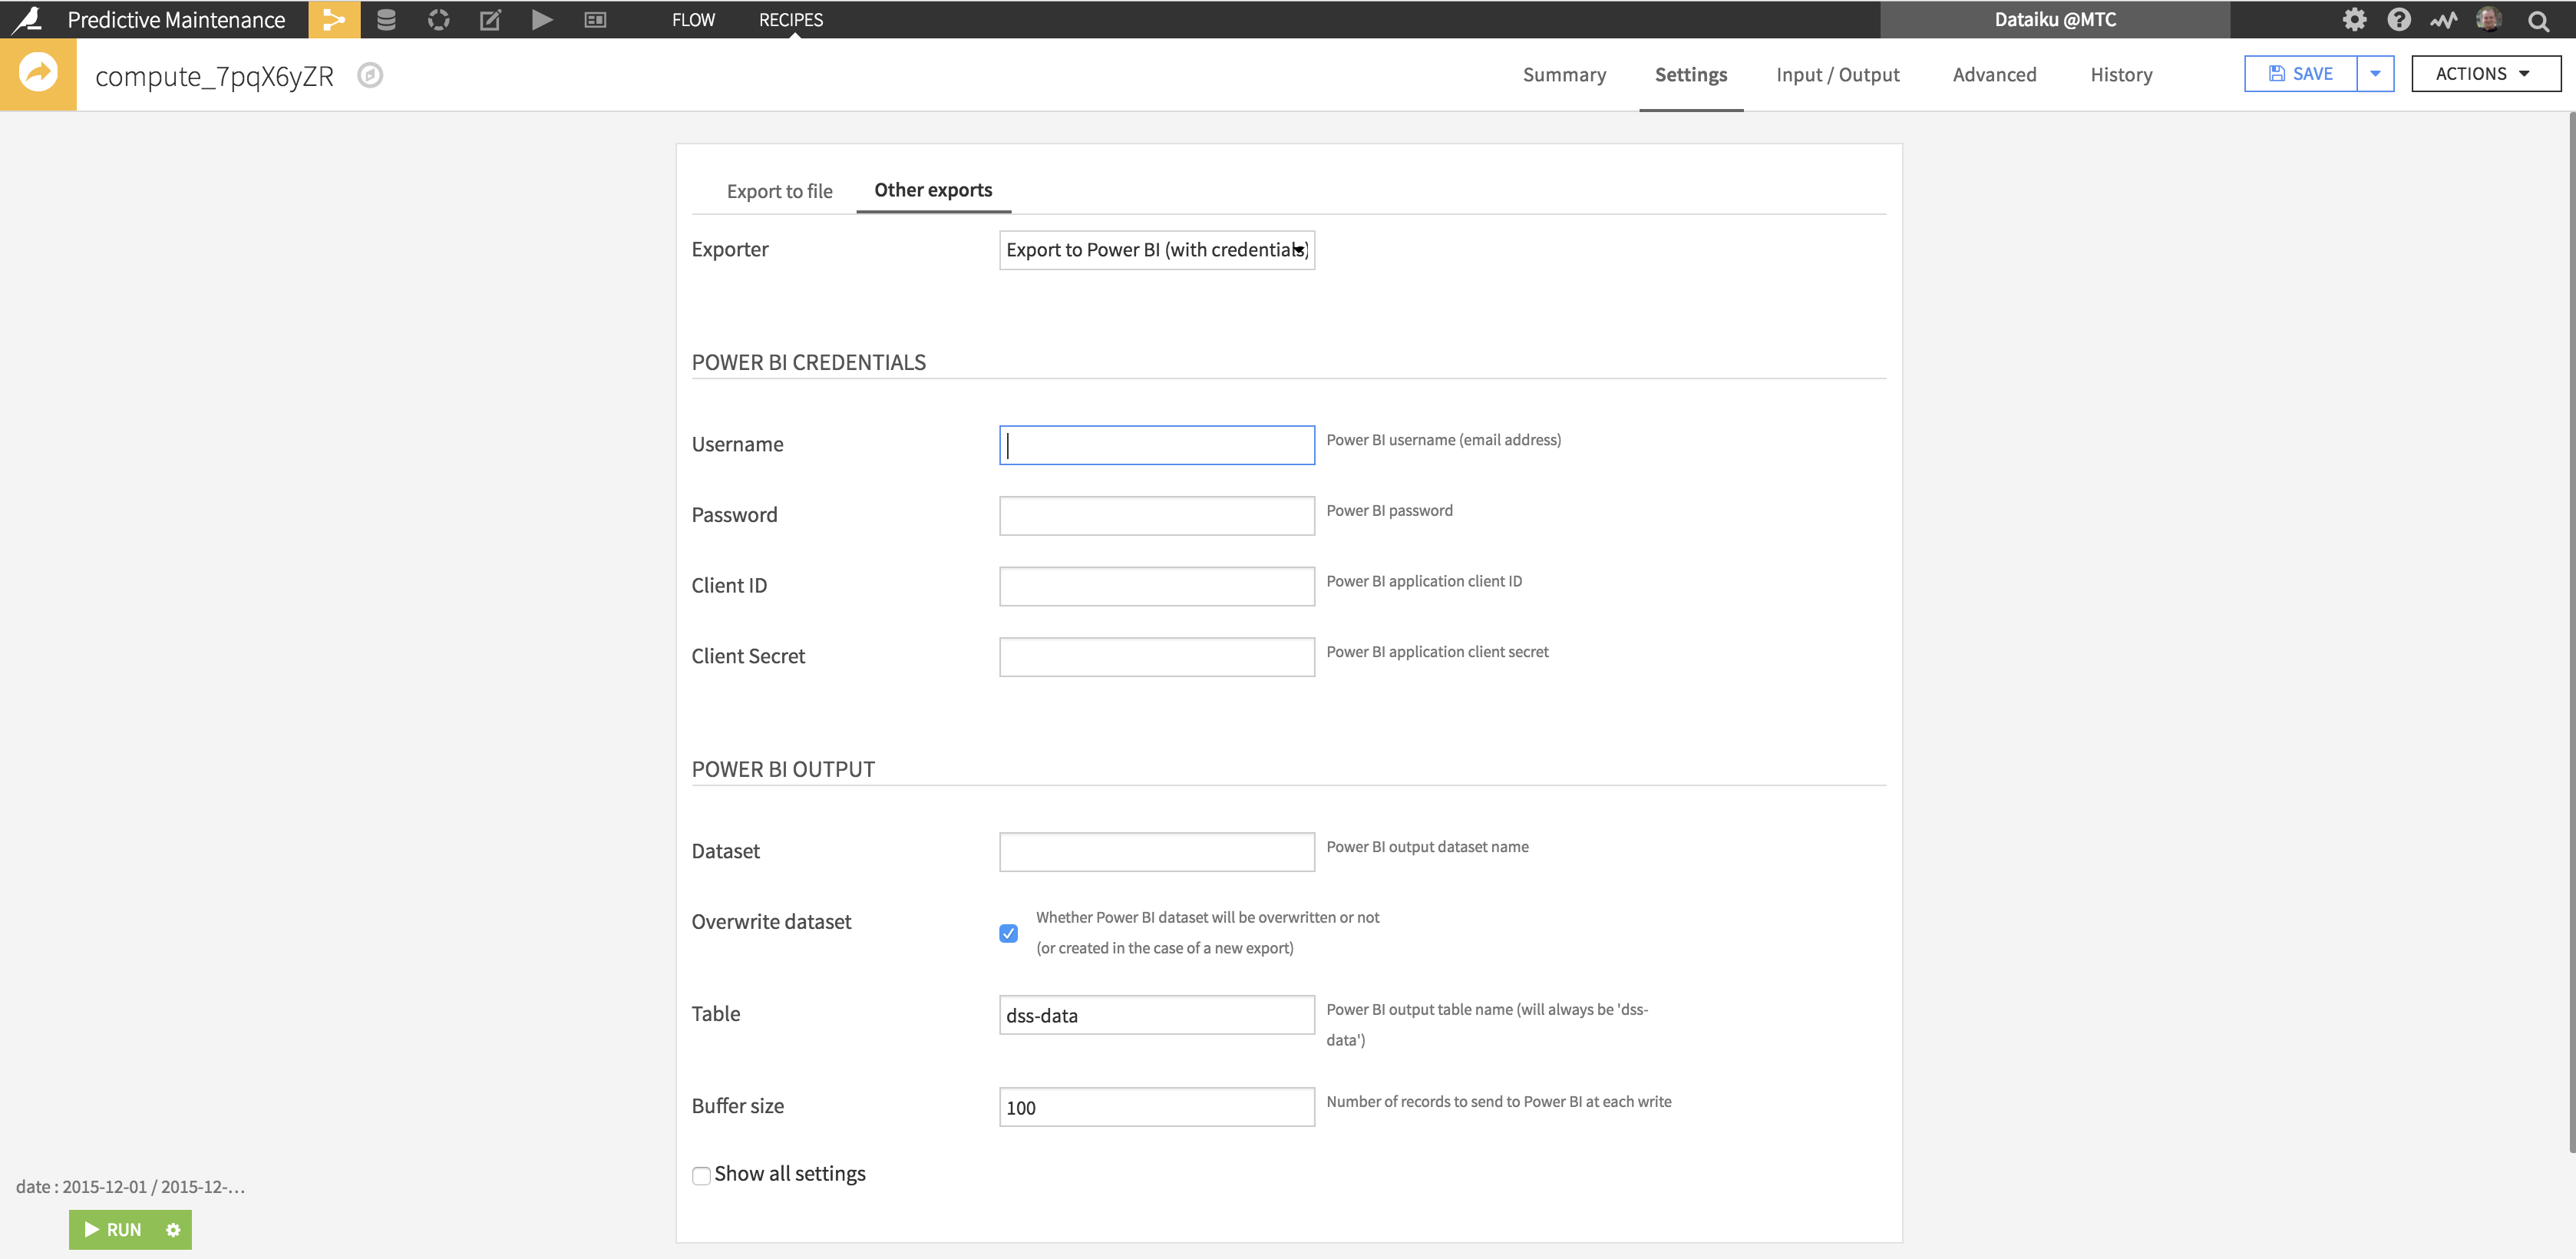
Task: Open the Dashboards icon in top bar
Action: point(595,19)
